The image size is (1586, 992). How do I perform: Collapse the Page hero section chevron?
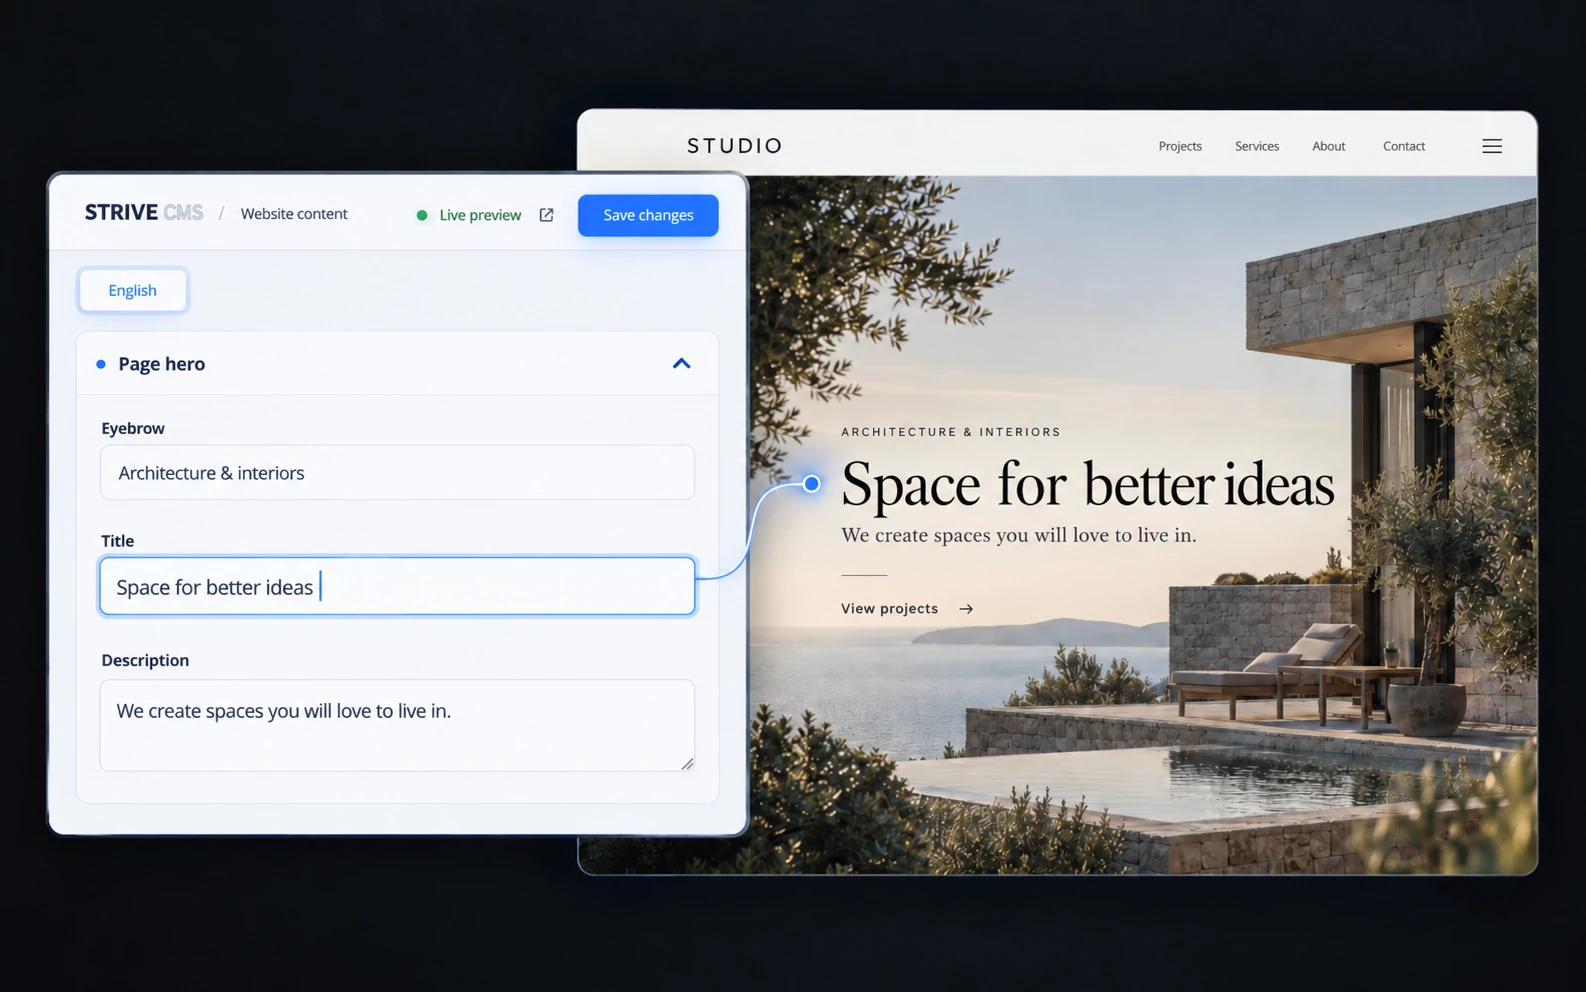681,364
